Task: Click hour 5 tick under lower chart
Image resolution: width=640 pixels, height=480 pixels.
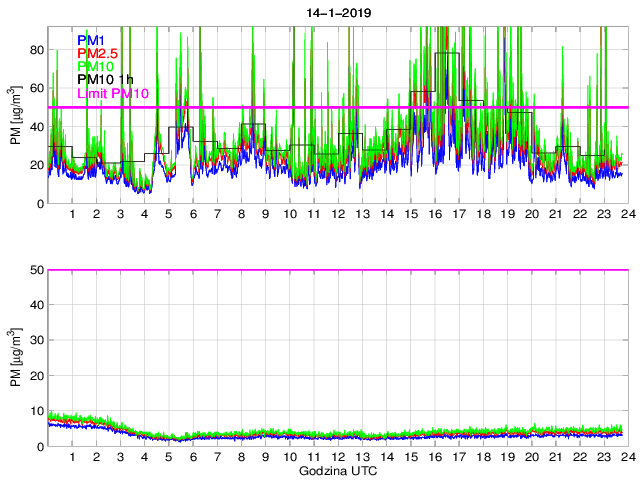Action: (168, 457)
